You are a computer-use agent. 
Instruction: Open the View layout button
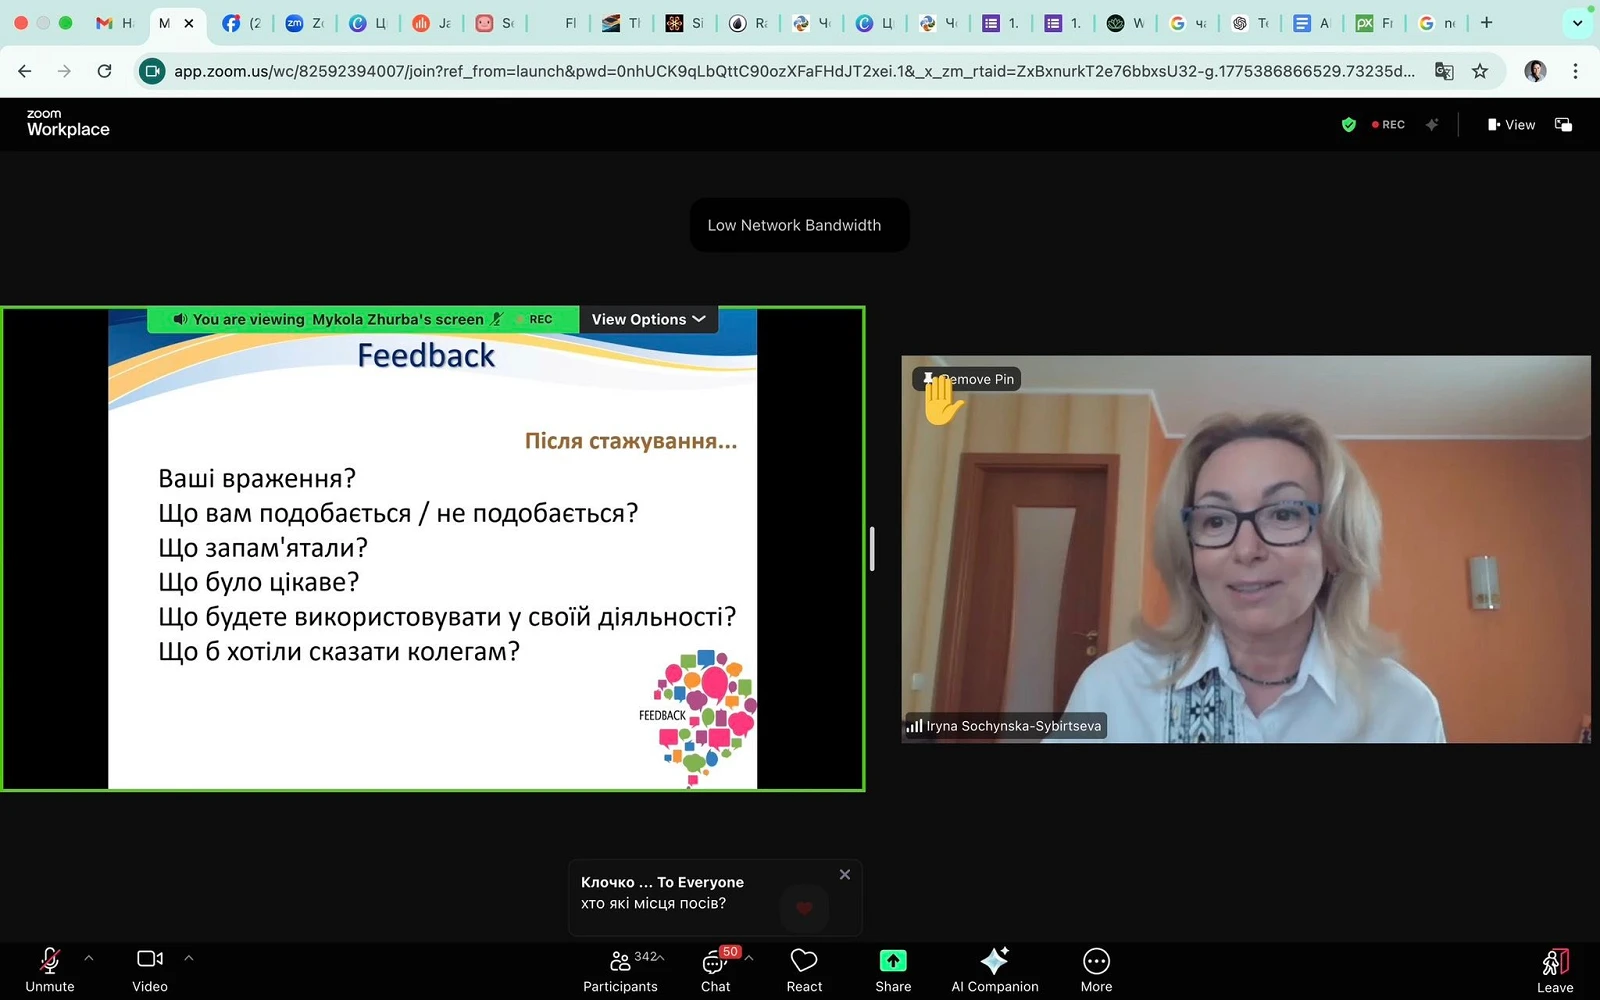[1511, 125]
